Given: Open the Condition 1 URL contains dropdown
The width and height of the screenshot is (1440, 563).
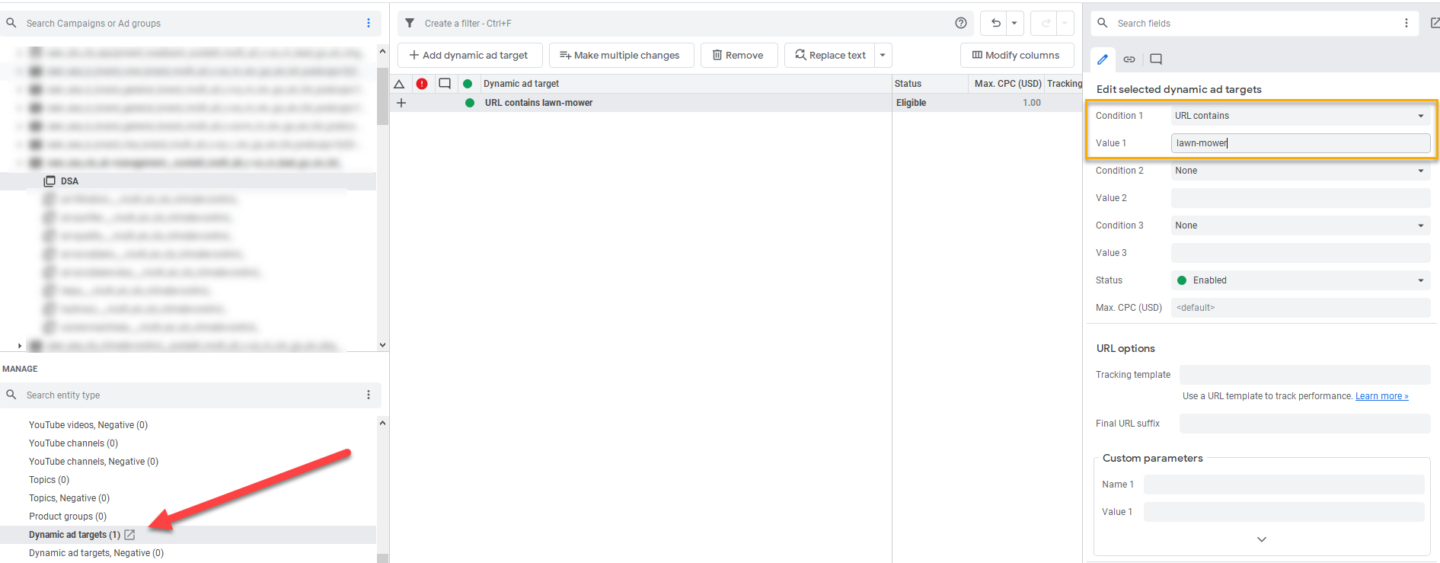Looking at the screenshot, I should [x=1300, y=116].
